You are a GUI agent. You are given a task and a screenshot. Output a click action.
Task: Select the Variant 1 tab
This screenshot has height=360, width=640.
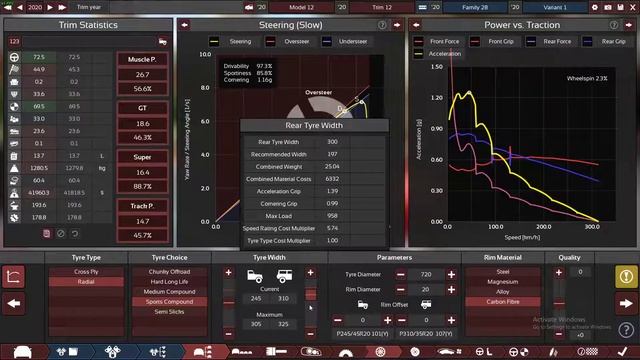(555, 7)
